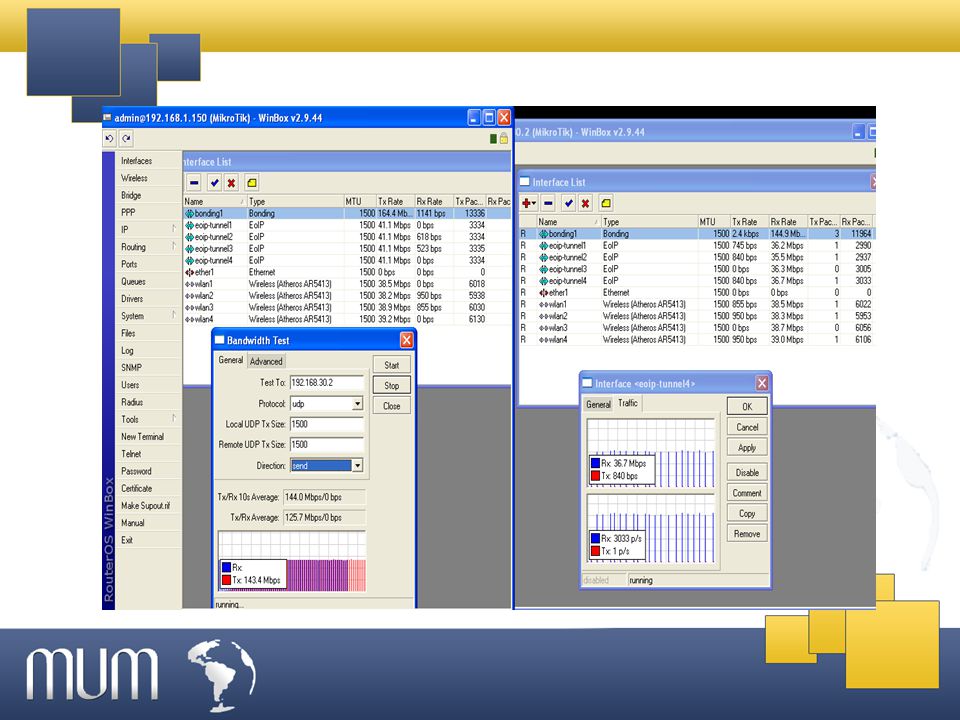Click Stop in Bandwidth Test
The height and width of the screenshot is (720, 960).
(392, 385)
